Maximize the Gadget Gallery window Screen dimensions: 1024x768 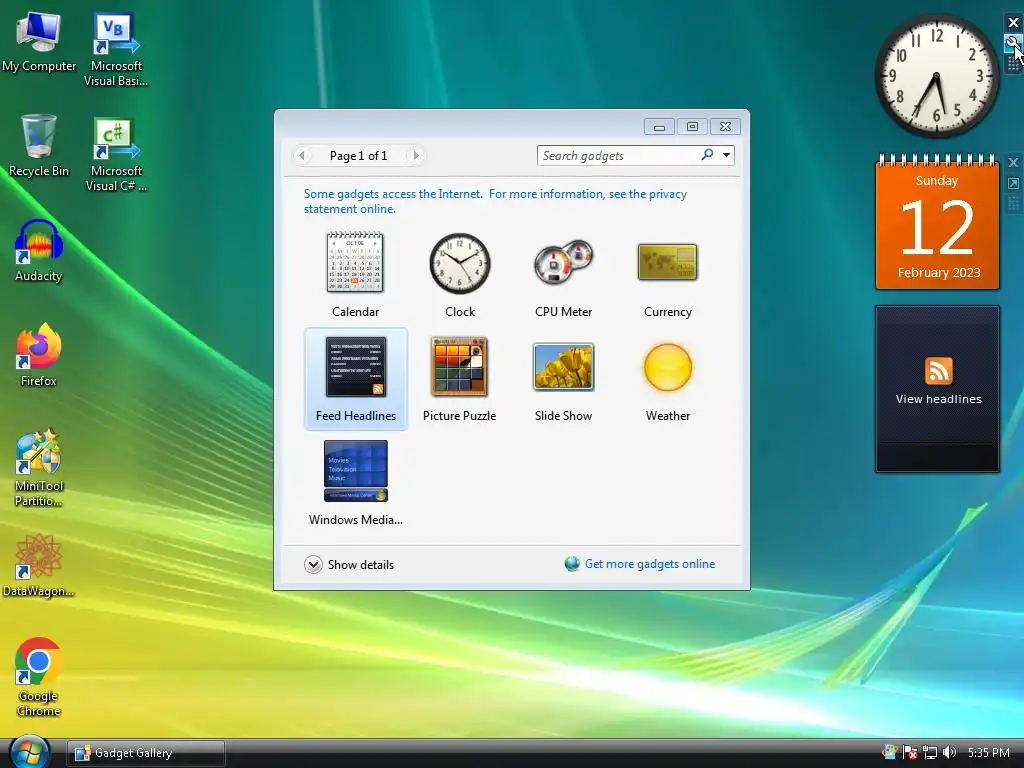[692, 127]
